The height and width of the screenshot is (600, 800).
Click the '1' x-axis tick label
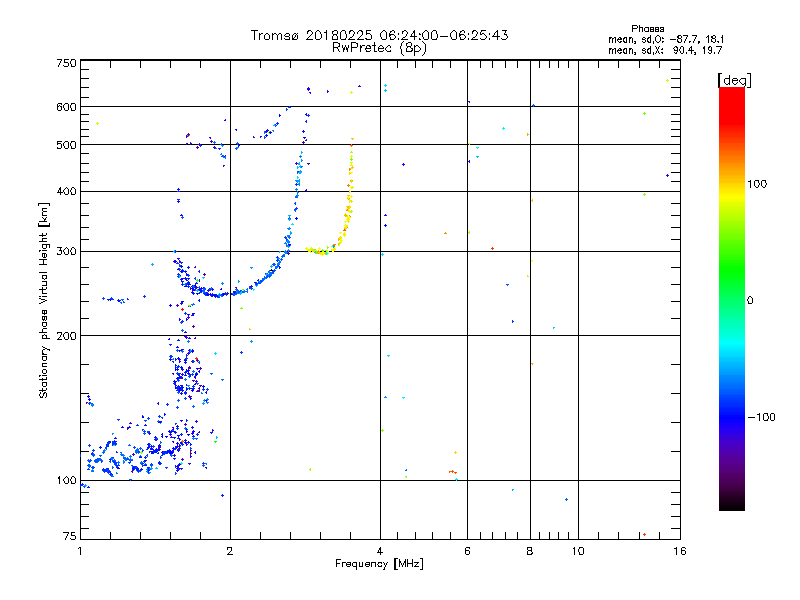[x=80, y=551]
